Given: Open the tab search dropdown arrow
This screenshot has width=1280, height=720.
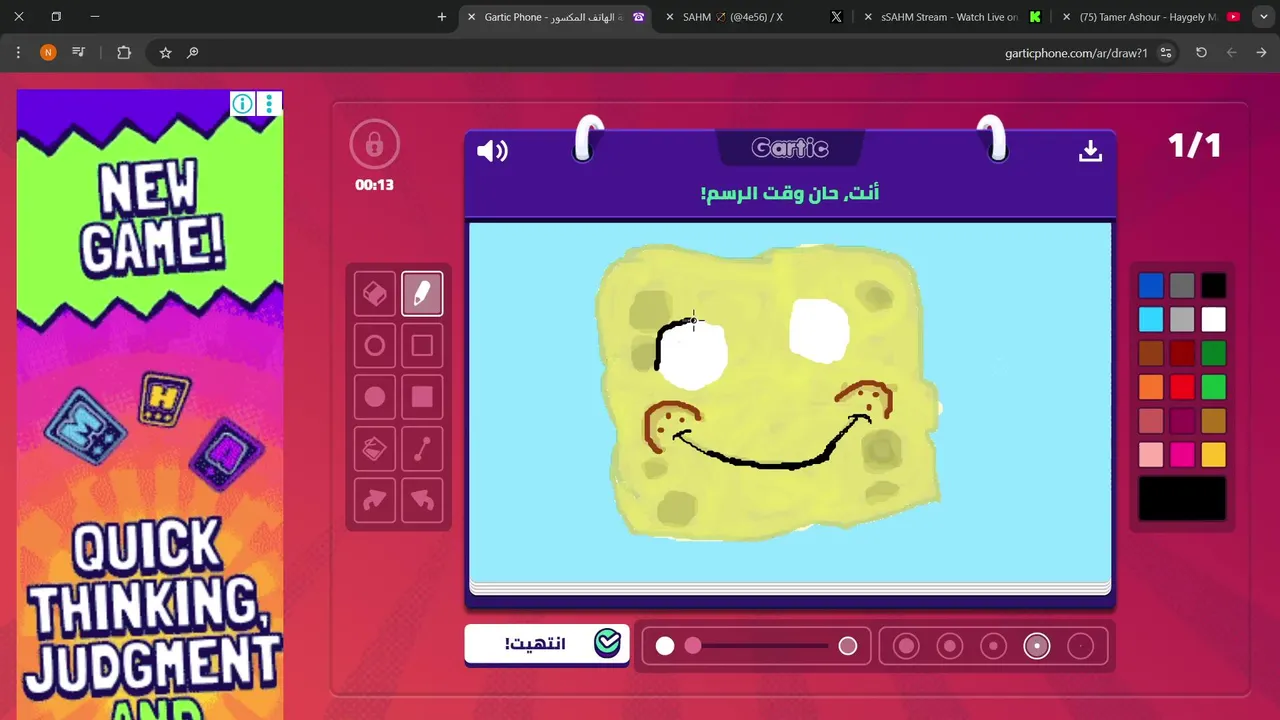Looking at the screenshot, I should click(1262, 17).
